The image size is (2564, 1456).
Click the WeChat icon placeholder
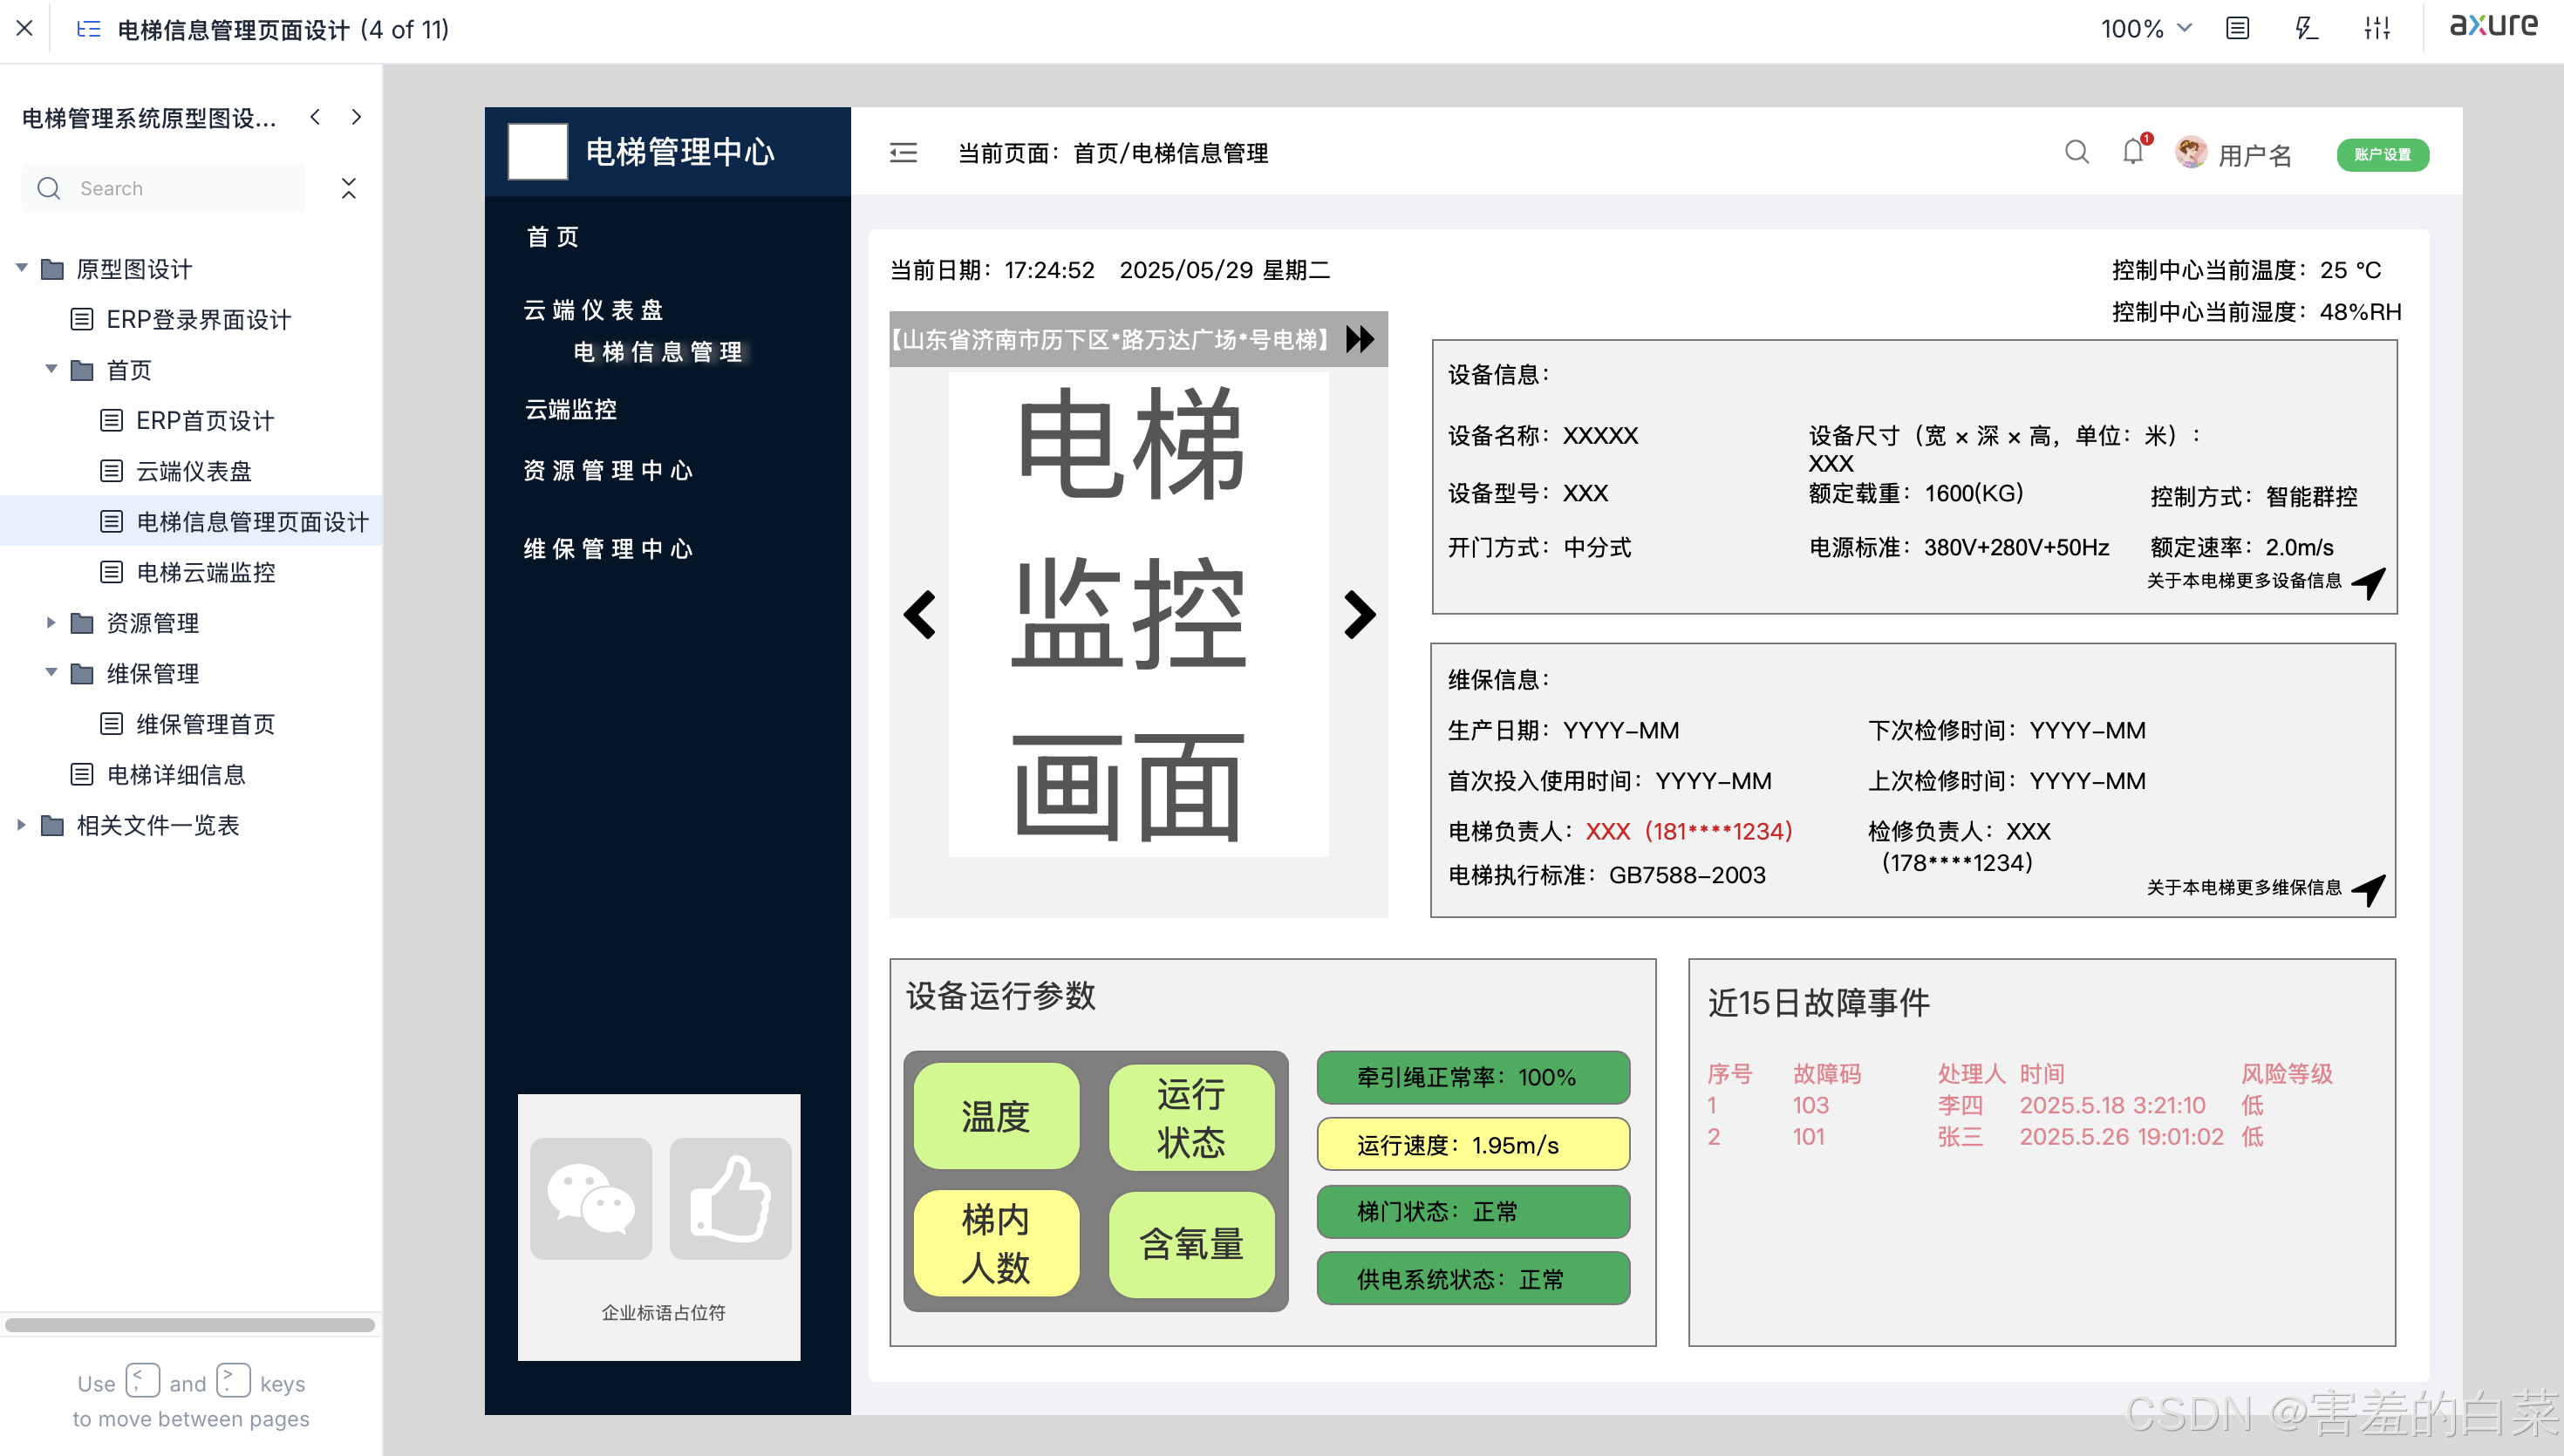coord(591,1198)
